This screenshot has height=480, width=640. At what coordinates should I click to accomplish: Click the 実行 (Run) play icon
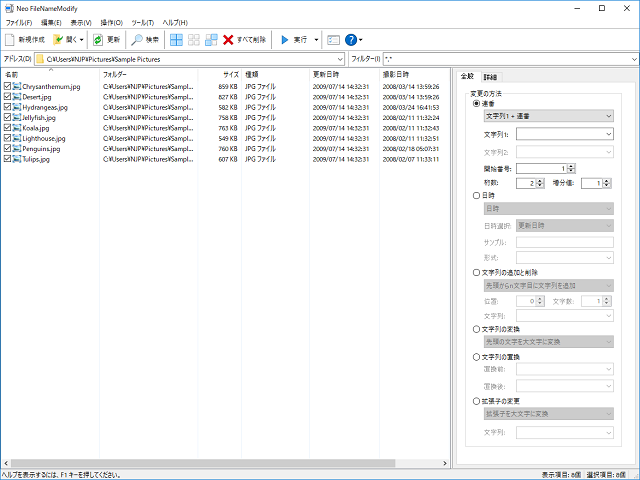tap(285, 40)
